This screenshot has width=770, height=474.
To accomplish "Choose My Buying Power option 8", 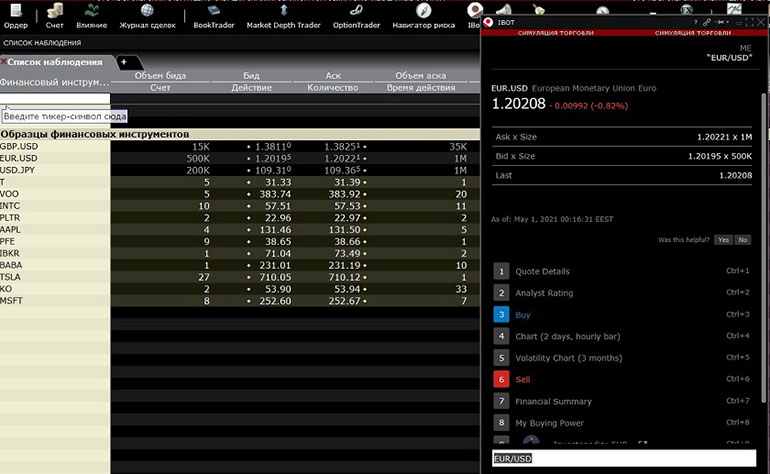I will [622, 423].
